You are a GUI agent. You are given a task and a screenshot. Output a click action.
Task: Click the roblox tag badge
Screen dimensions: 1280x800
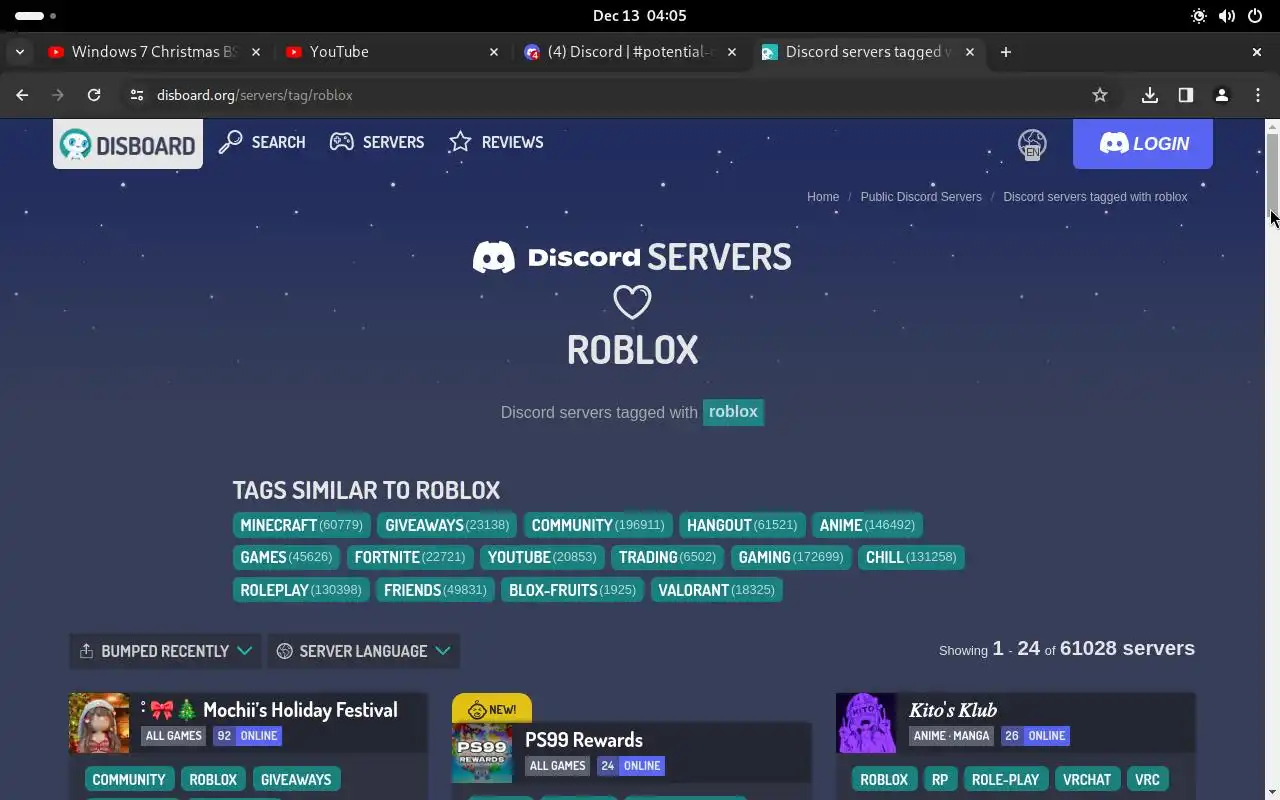[x=733, y=412]
